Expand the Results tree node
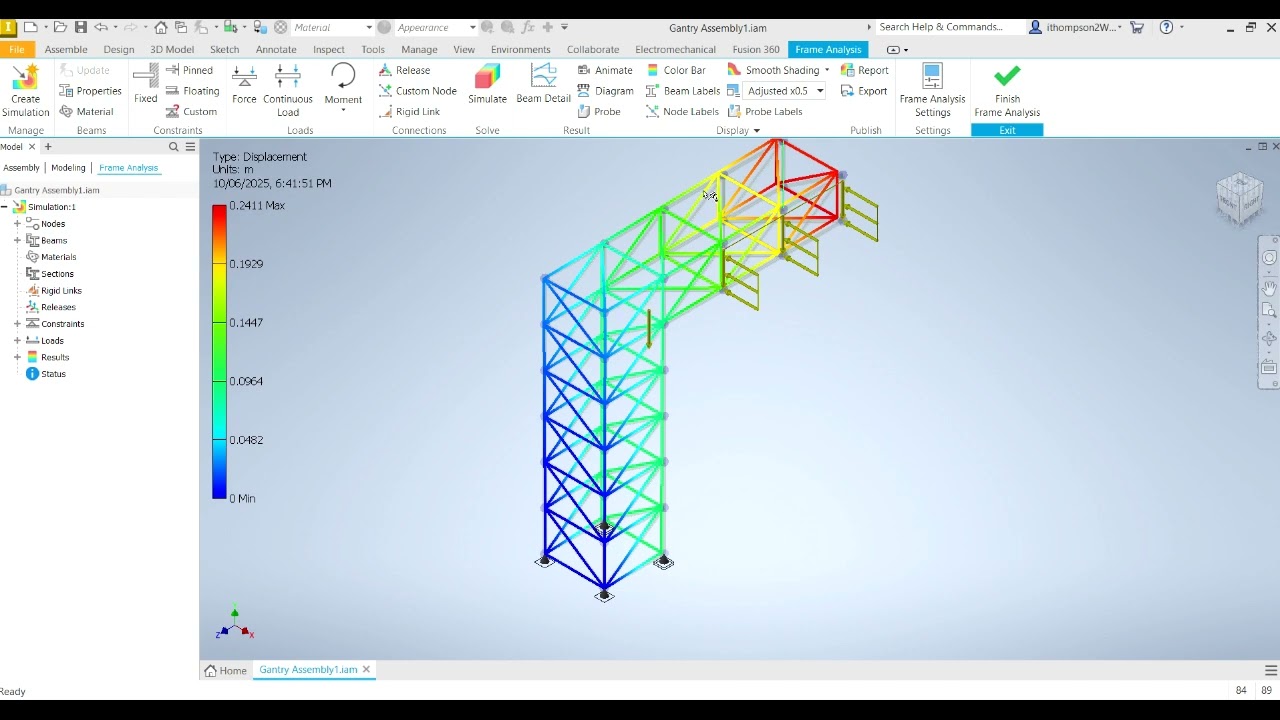This screenshot has width=1280, height=720. pyautogui.click(x=17, y=357)
